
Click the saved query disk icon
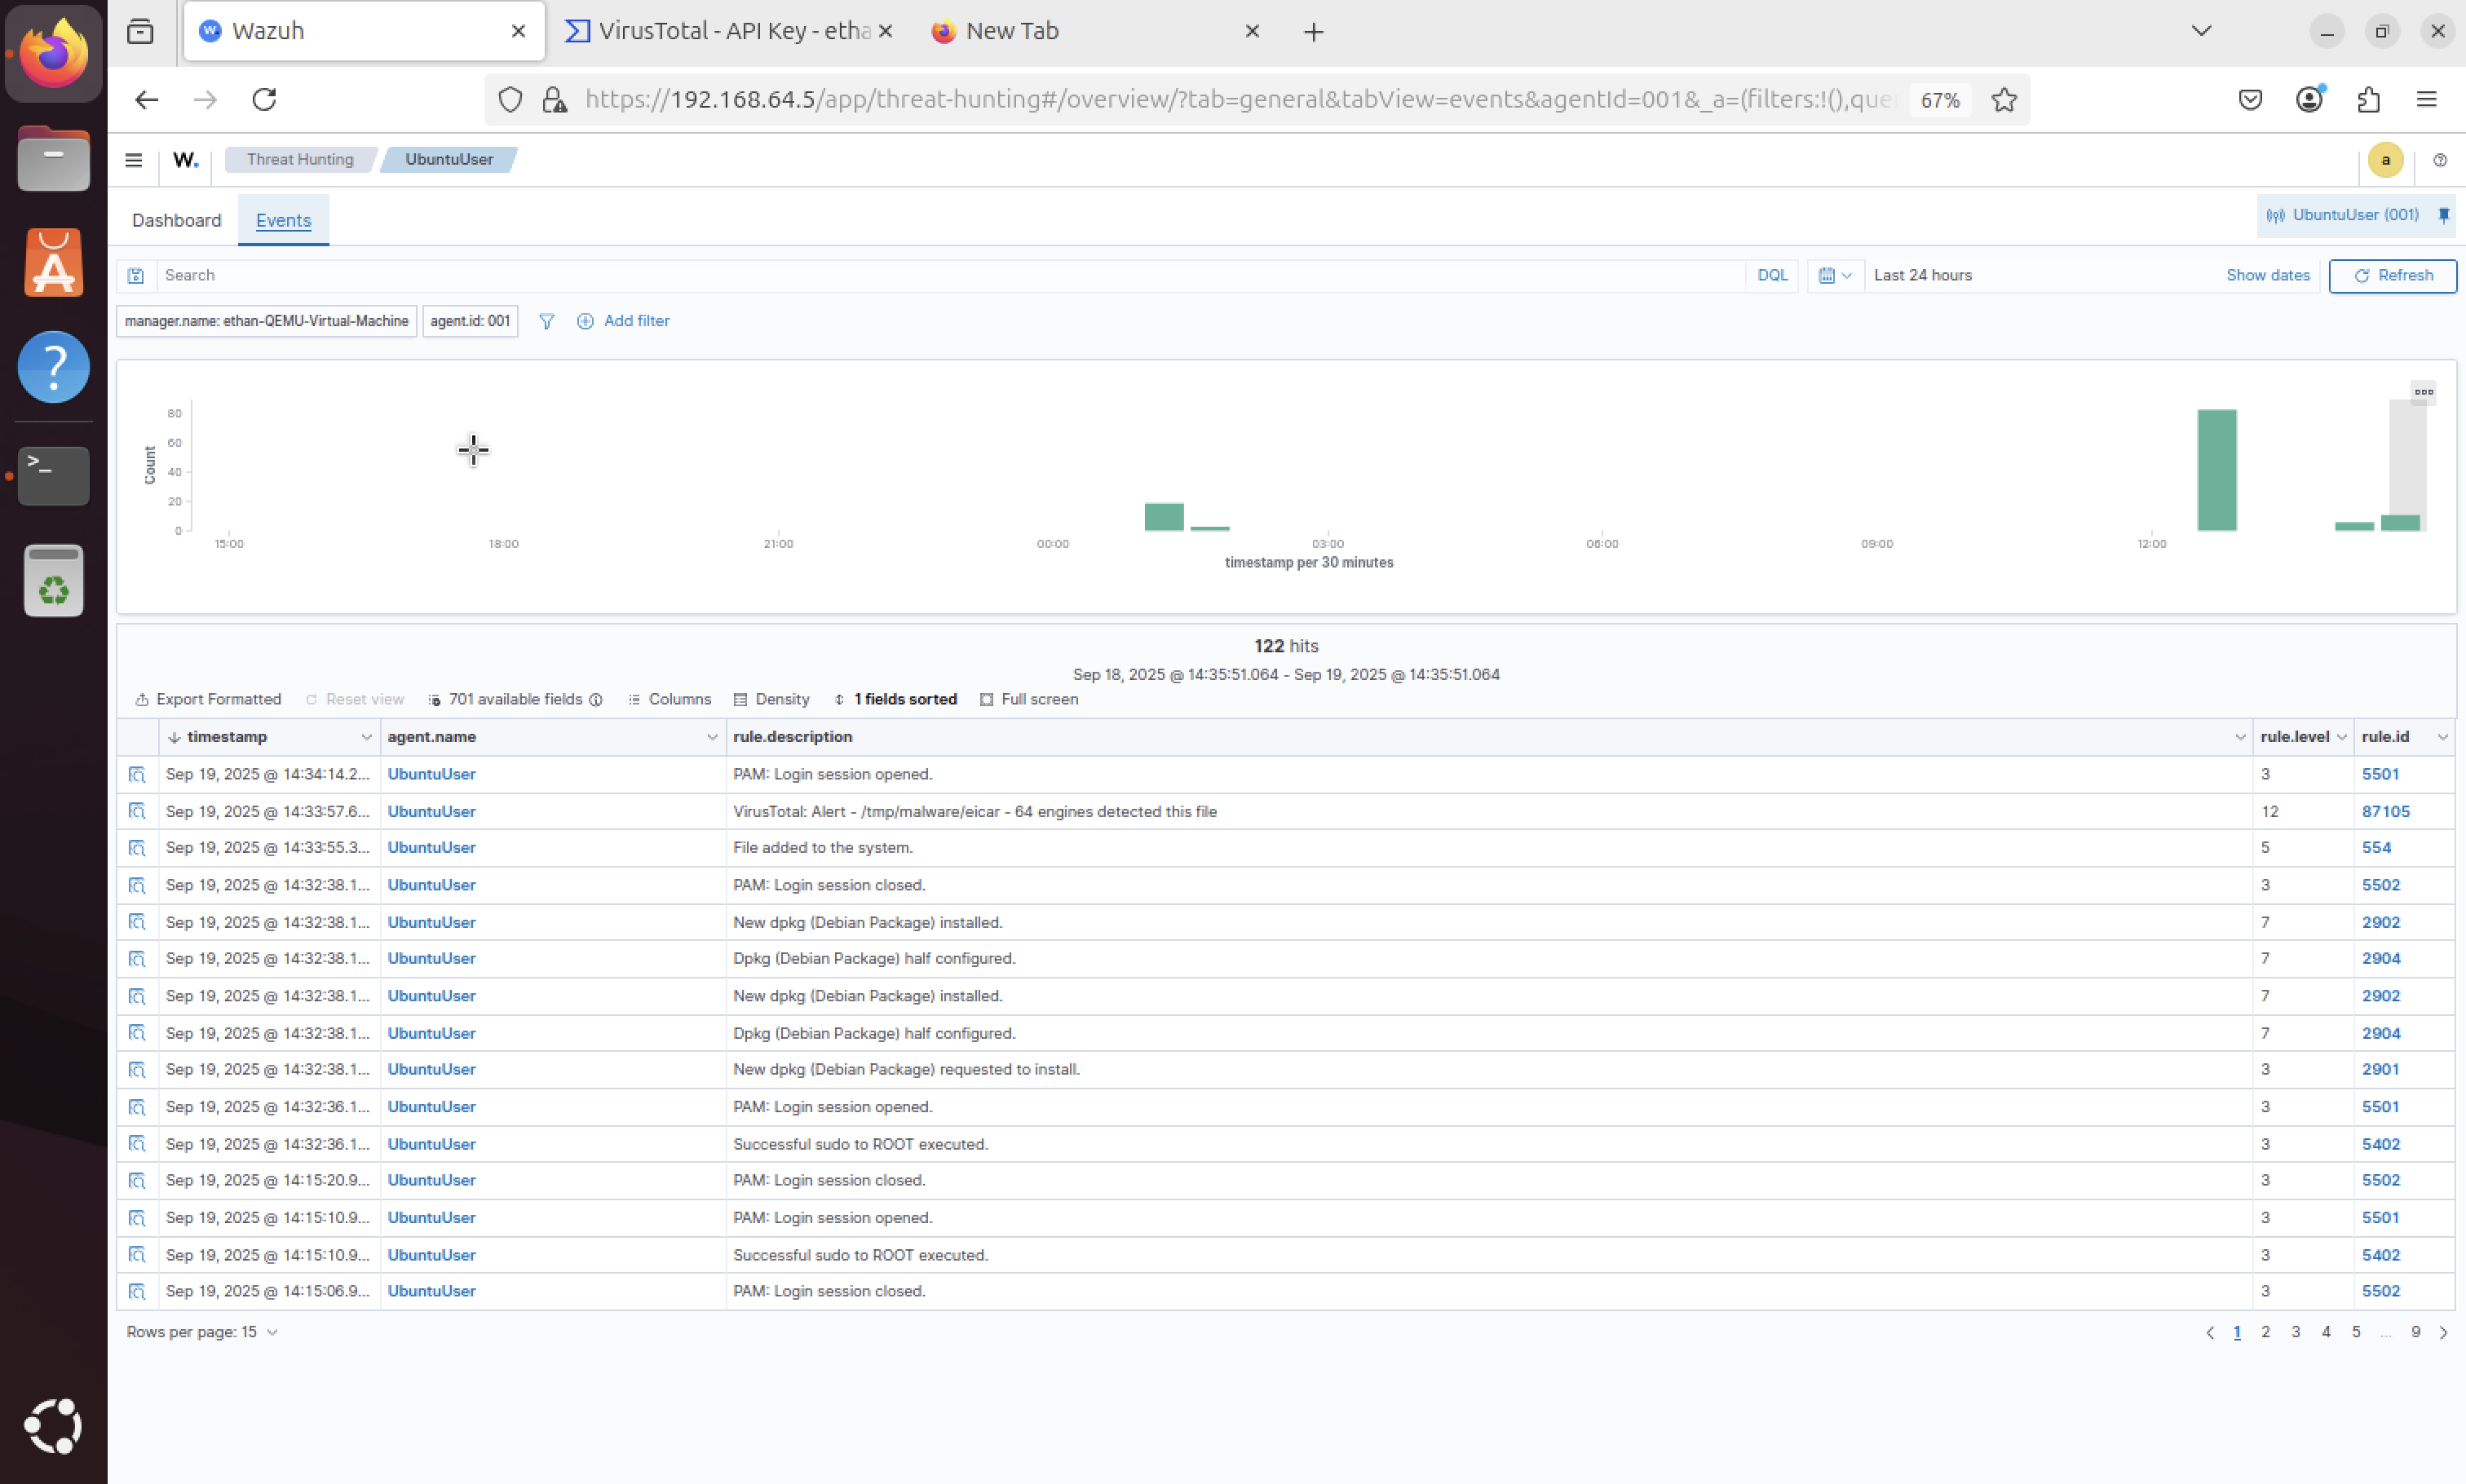136,275
